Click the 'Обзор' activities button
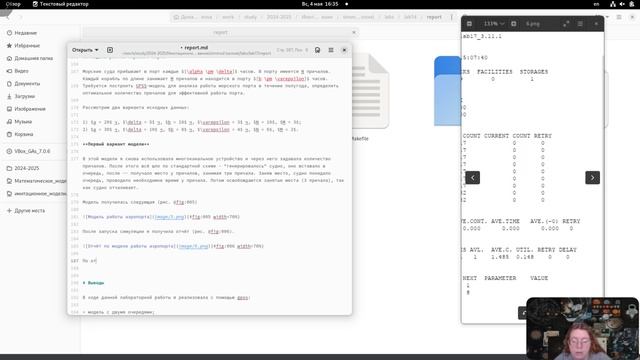Screen dimensions: 640x360 click(x=13, y=4)
